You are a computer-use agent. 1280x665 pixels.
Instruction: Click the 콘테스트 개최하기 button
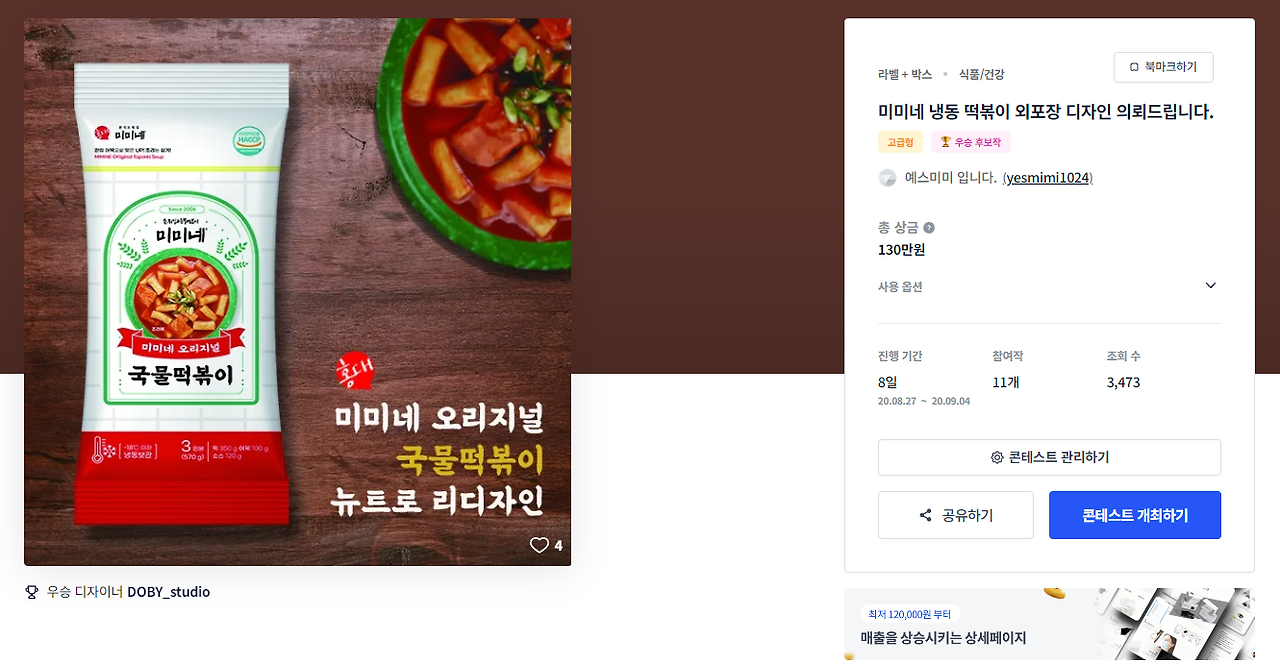[x=1135, y=515]
